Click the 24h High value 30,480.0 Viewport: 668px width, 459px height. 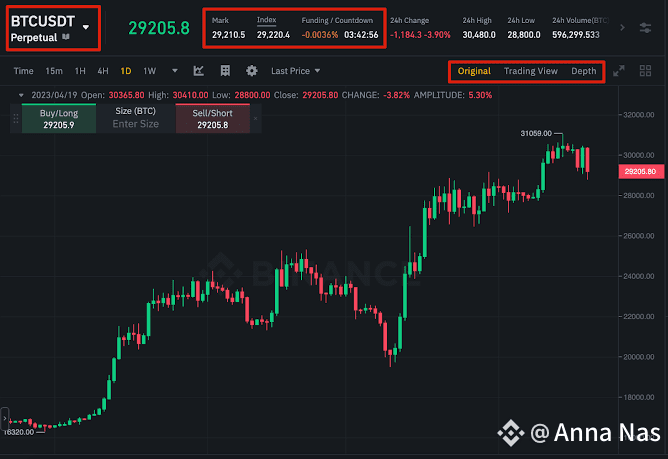479,35
